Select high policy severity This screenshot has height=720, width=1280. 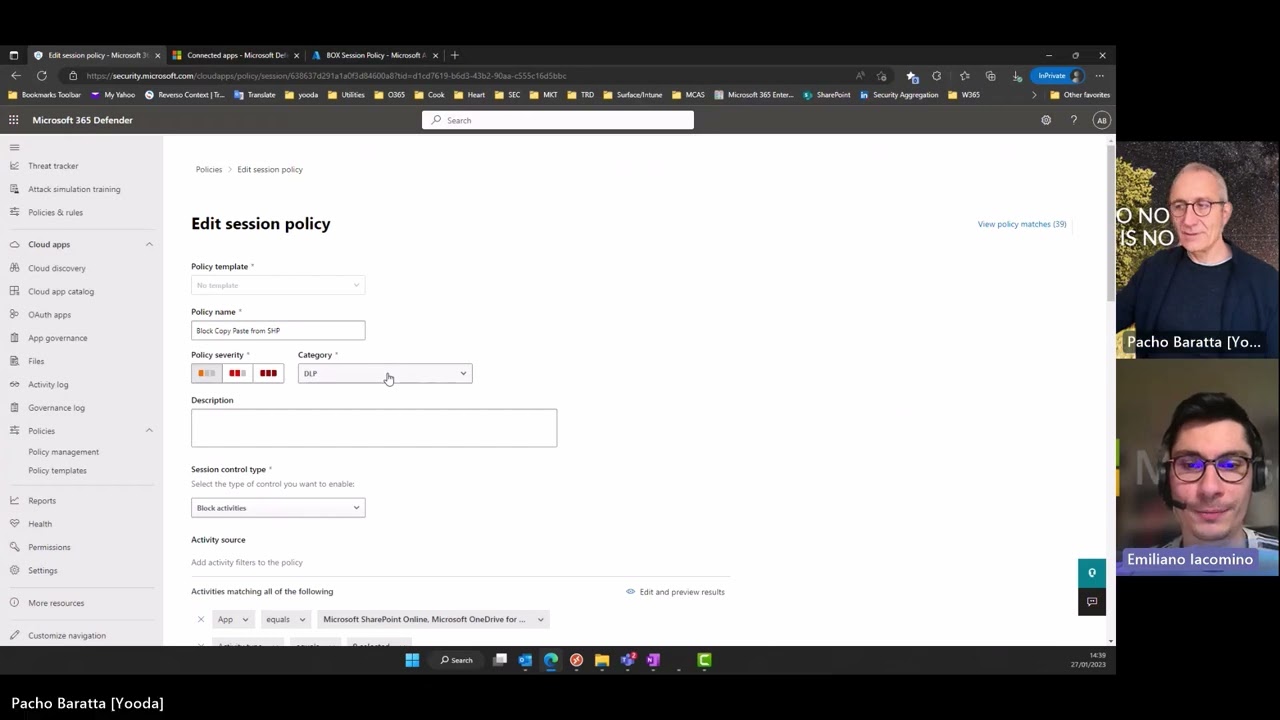click(x=268, y=373)
